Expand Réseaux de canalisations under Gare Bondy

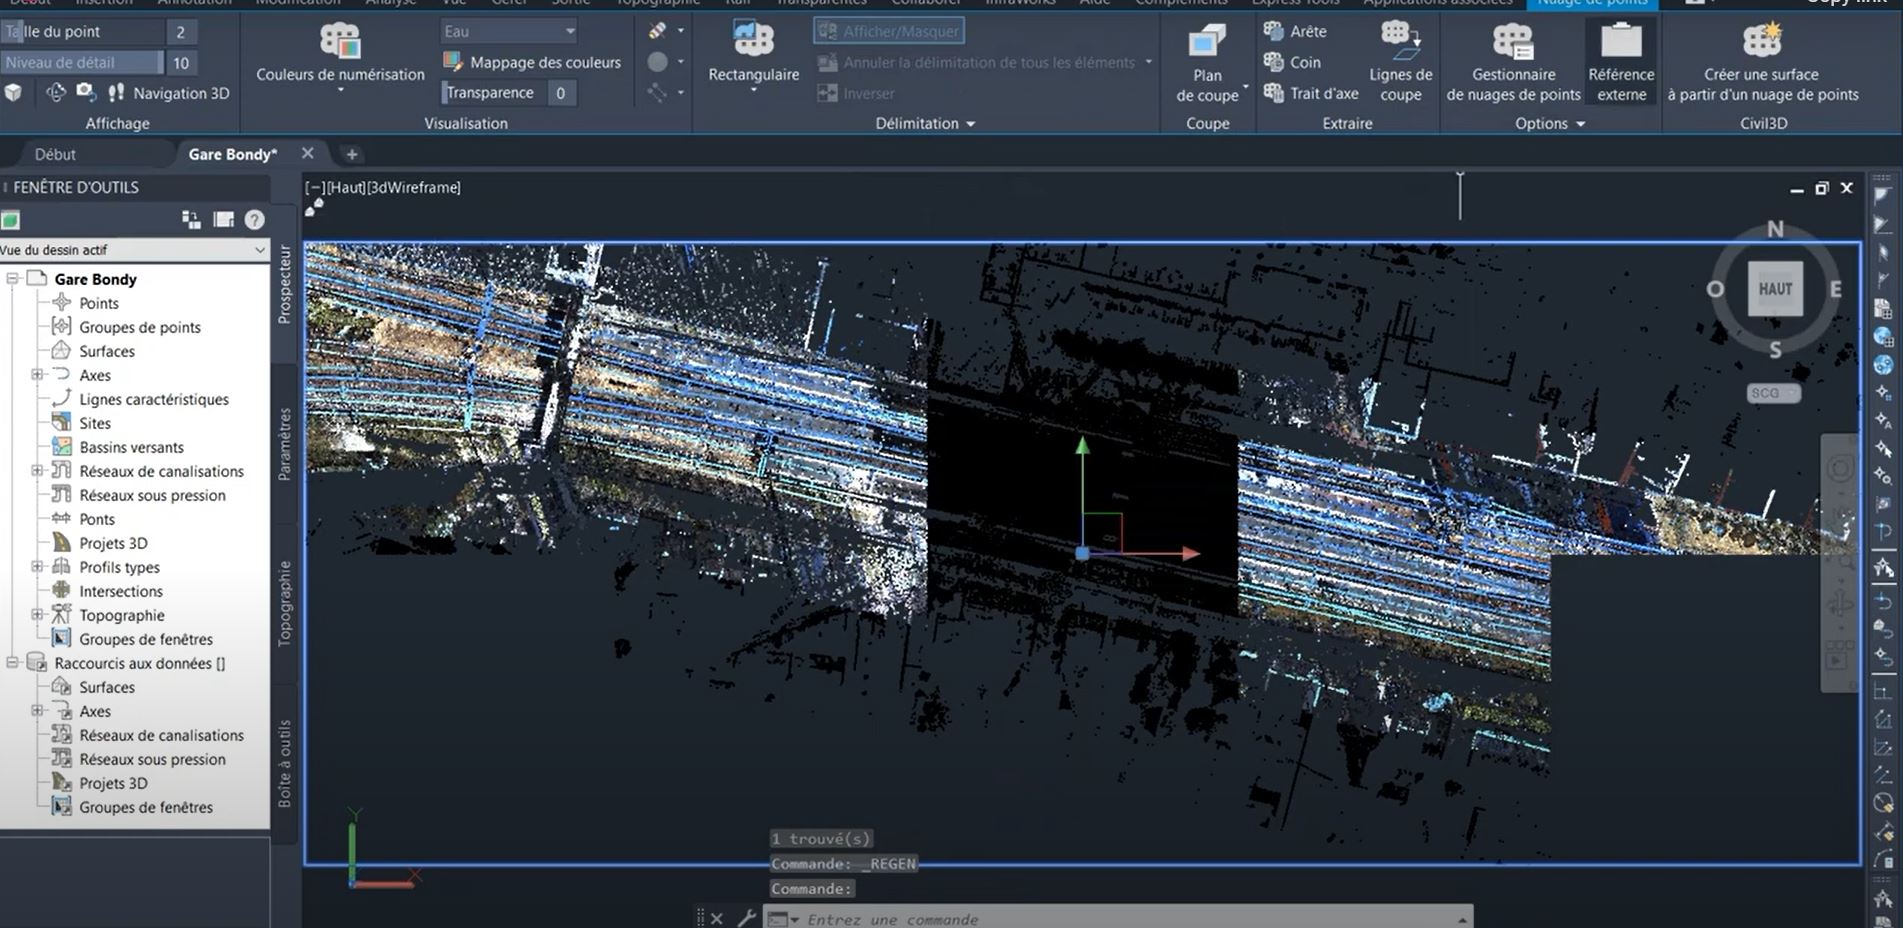click(x=37, y=471)
